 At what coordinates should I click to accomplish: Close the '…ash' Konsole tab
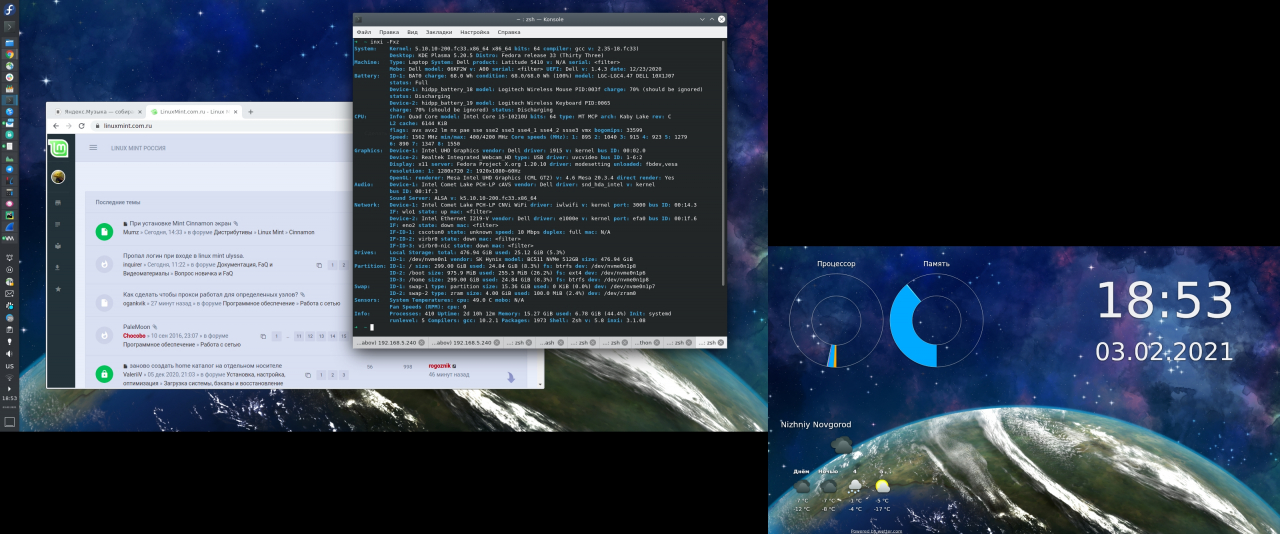coord(561,342)
